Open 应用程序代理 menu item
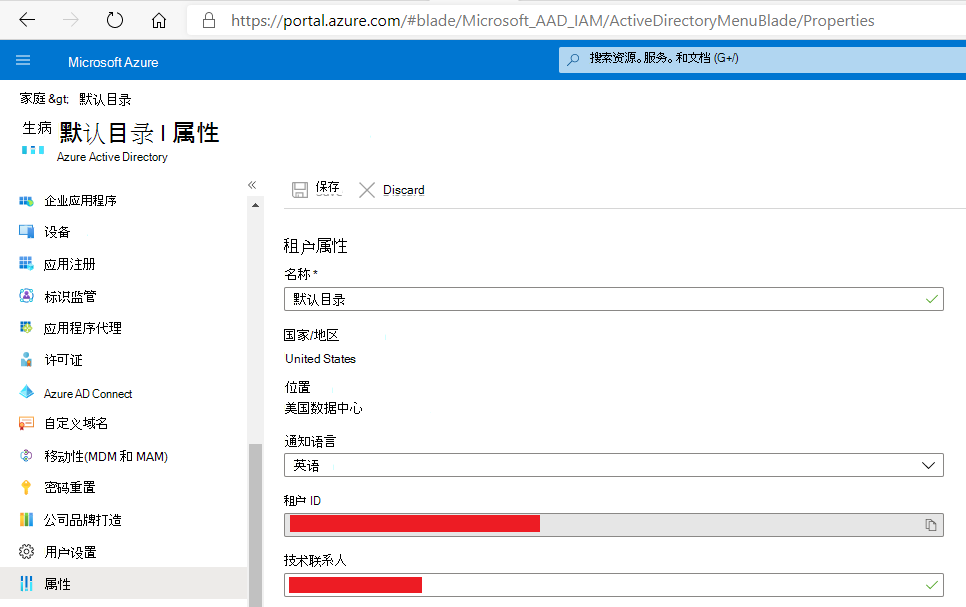Image resolution: width=966 pixels, height=607 pixels. [x=83, y=328]
